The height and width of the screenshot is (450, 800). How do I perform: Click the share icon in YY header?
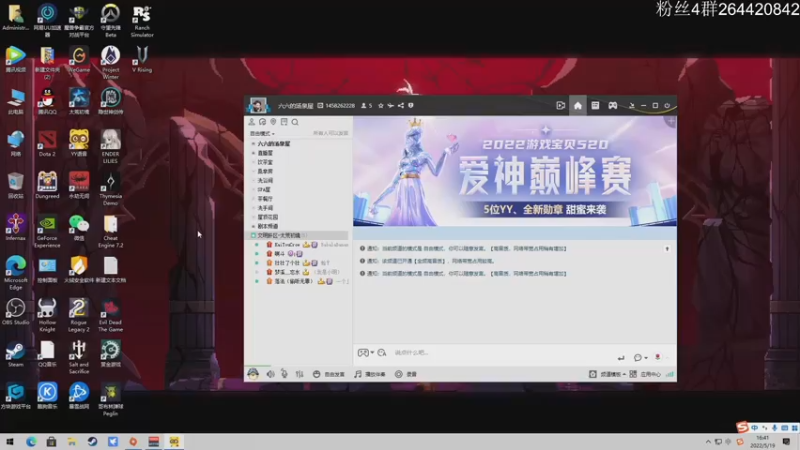[x=401, y=106]
